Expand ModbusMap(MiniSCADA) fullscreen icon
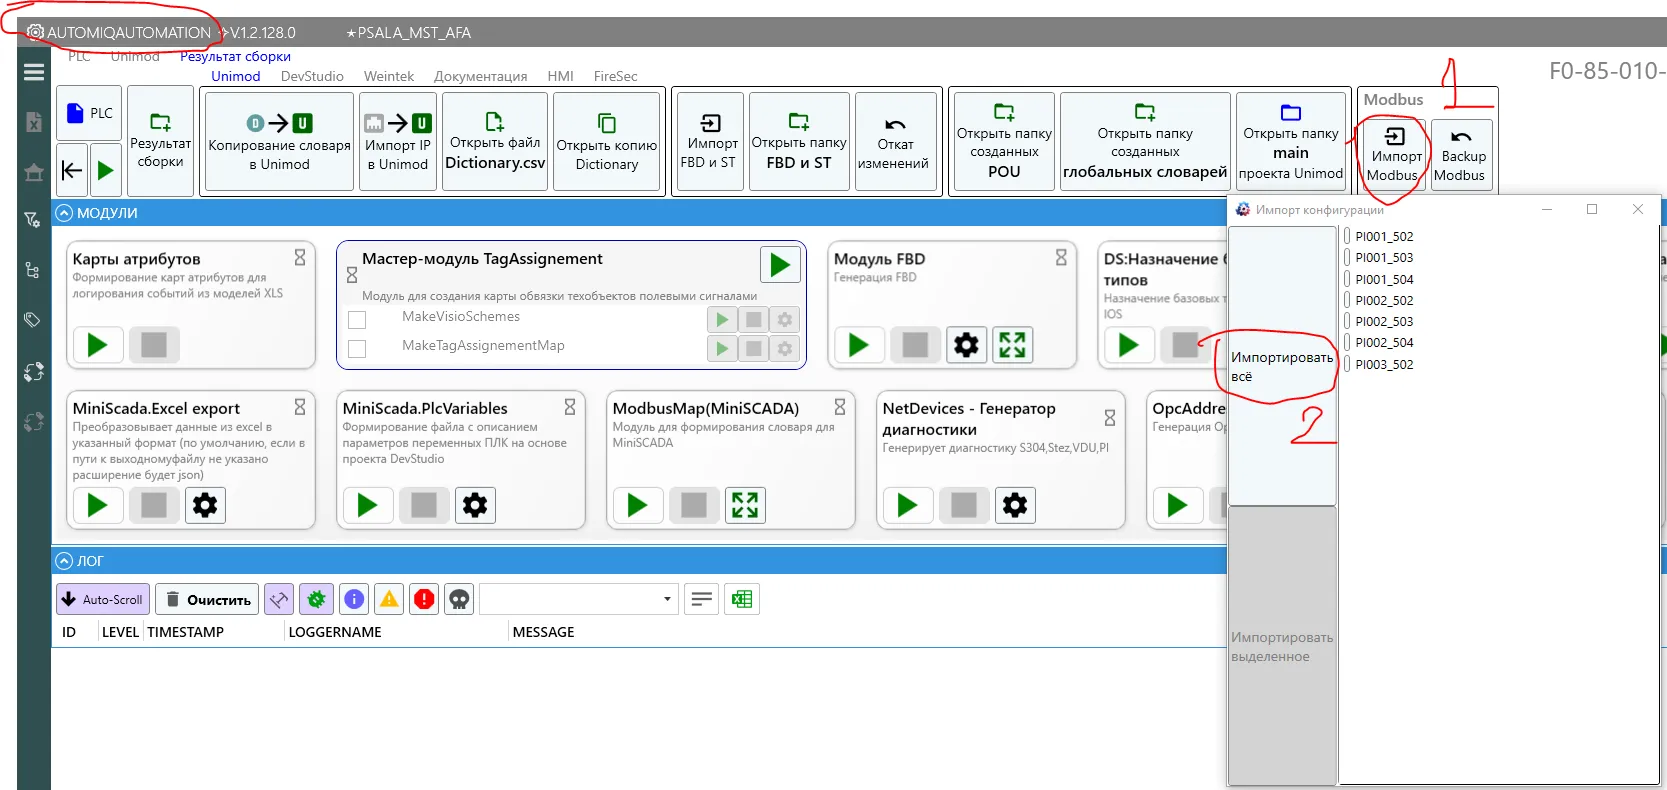The image size is (1667, 790). (745, 505)
